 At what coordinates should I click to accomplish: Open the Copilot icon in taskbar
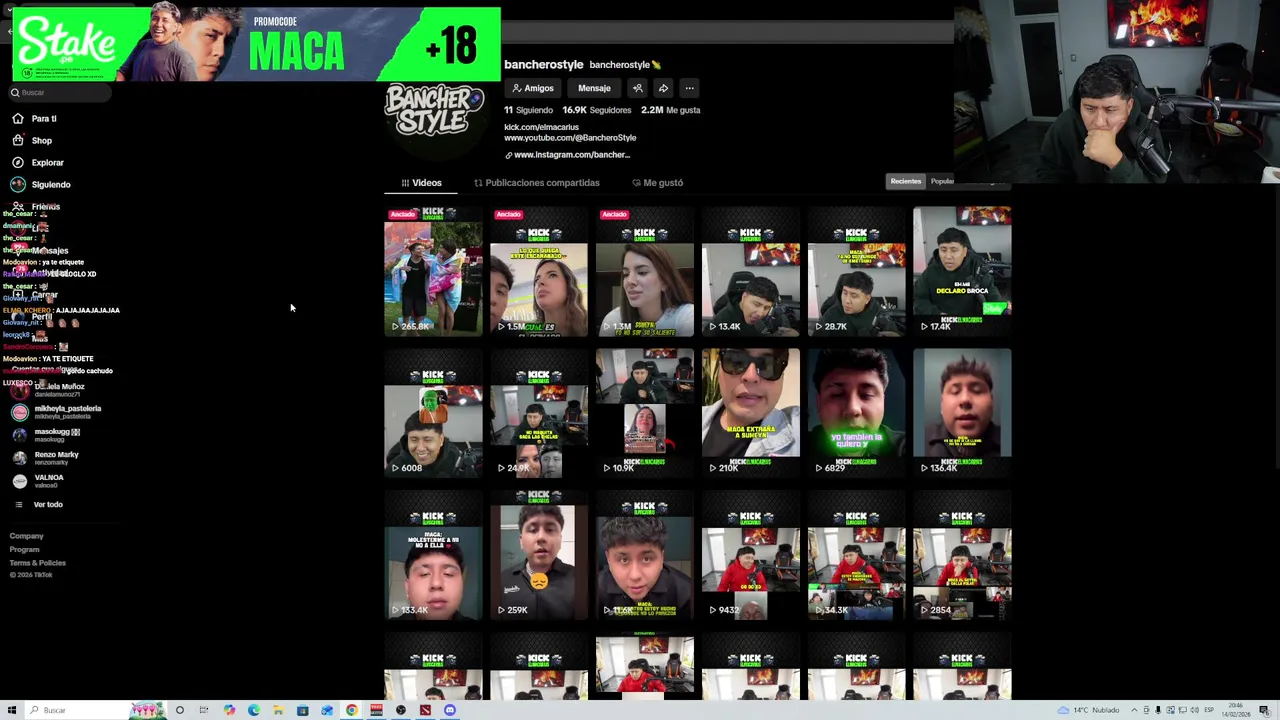[229, 710]
